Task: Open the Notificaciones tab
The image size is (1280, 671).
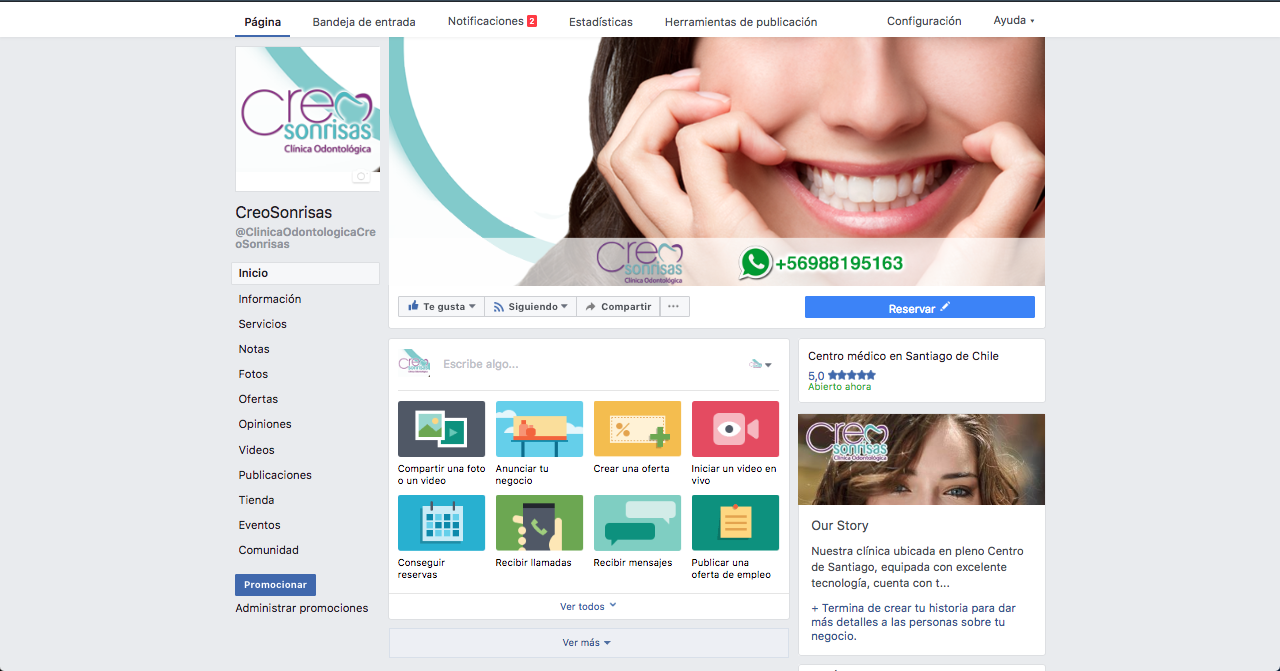Action: (x=491, y=21)
